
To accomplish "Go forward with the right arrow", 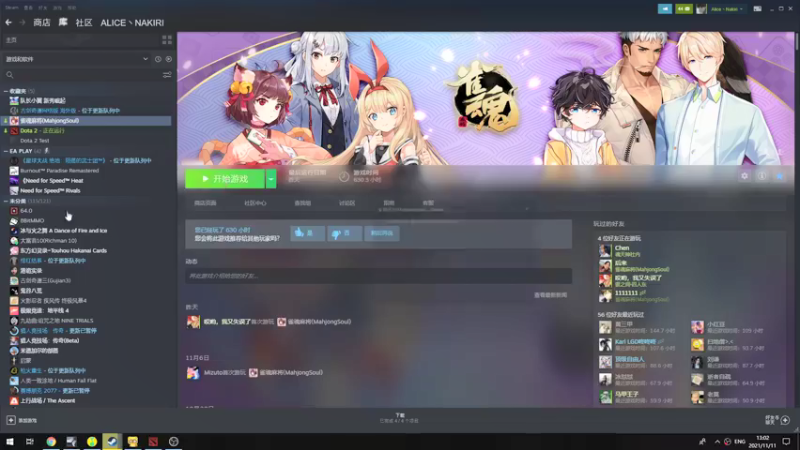I will (22, 22).
